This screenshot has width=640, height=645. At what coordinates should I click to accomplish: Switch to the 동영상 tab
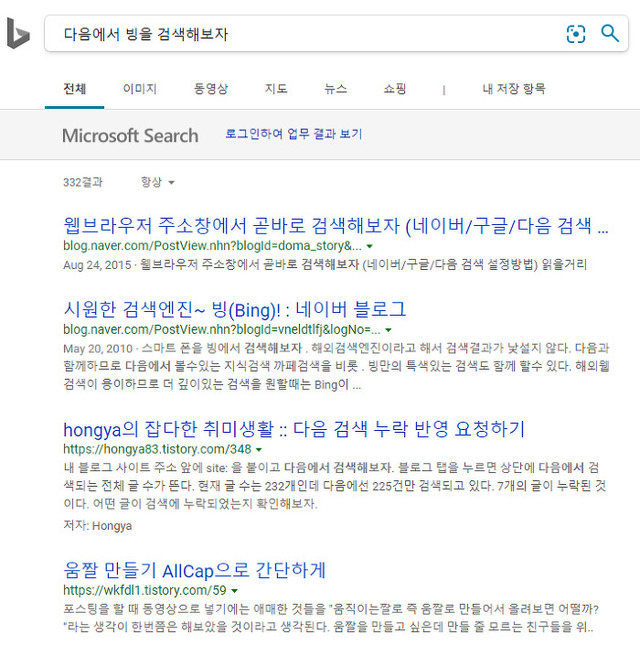point(211,89)
